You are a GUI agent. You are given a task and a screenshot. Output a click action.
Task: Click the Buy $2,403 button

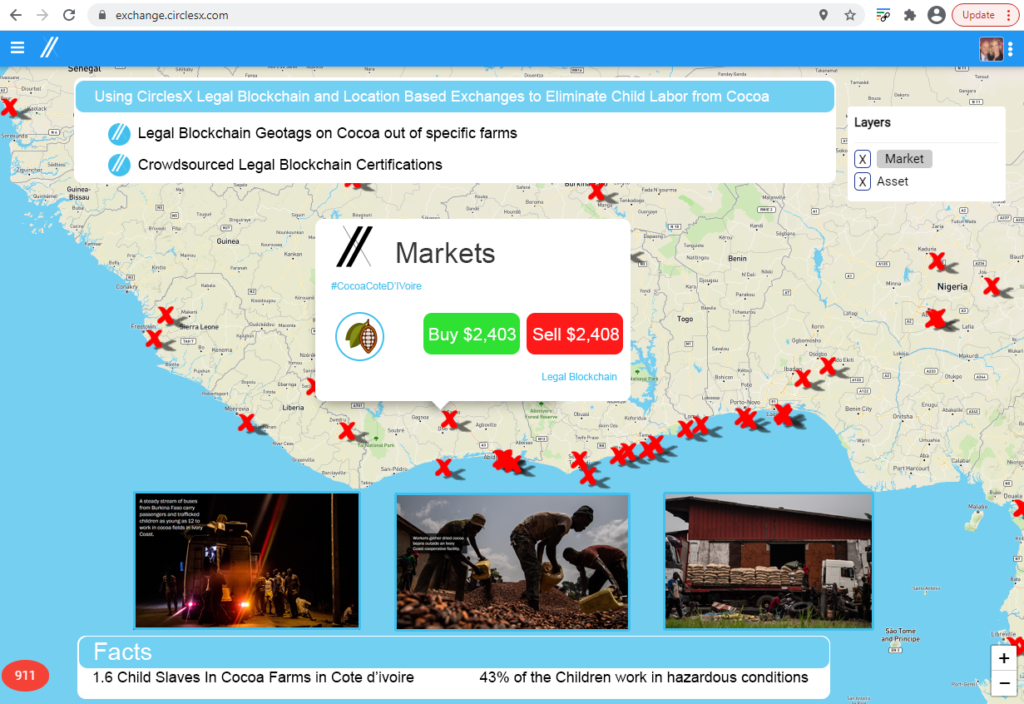pyautogui.click(x=472, y=334)
